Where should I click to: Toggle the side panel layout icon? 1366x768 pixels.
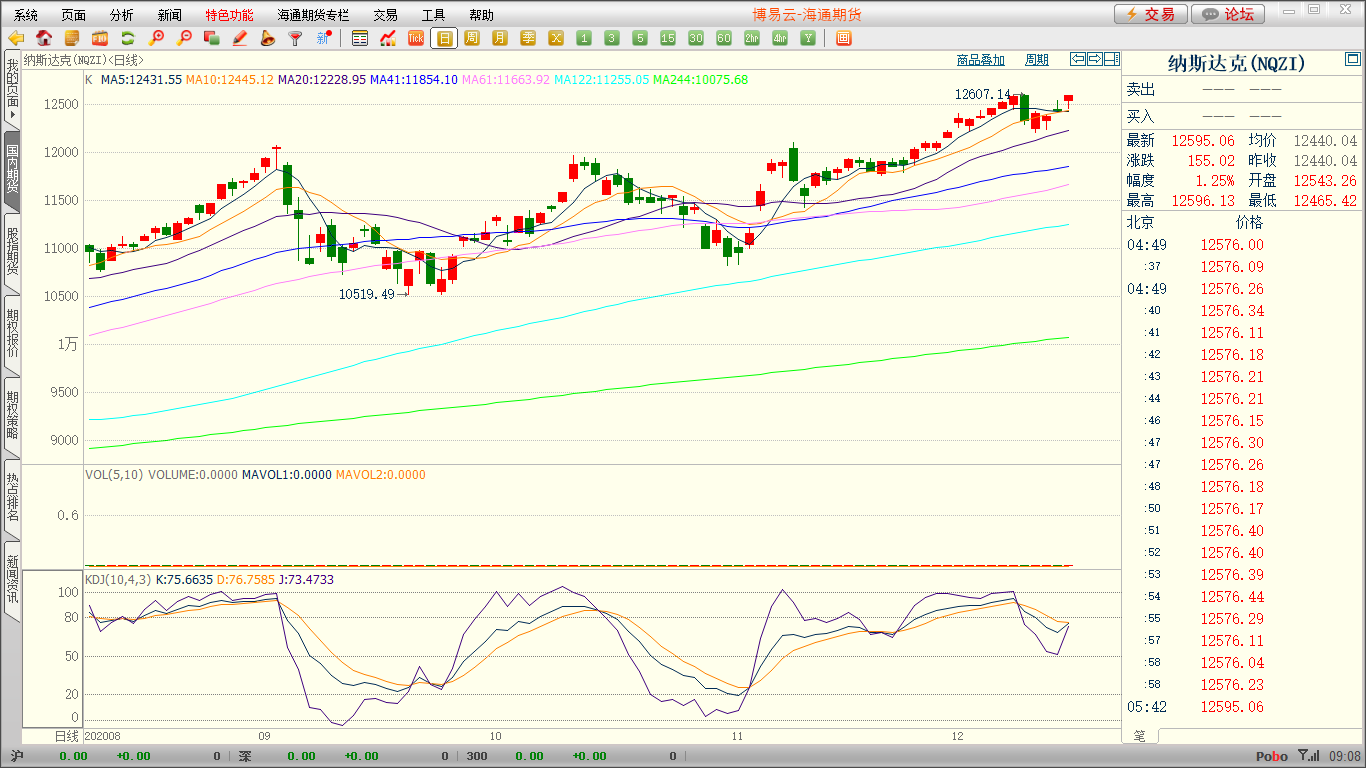coord(1111,59)
